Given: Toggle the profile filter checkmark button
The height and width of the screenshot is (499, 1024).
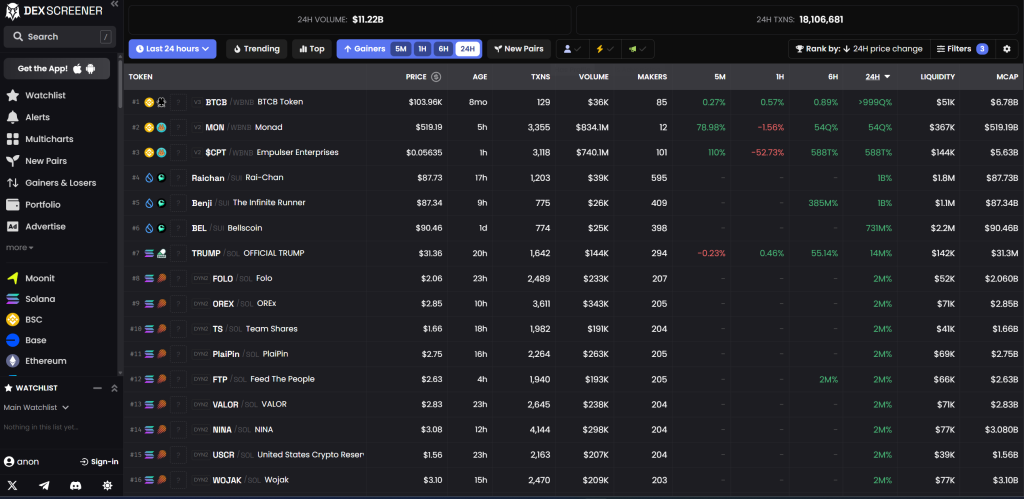Looking at the screenshot, I should pyautogui.click(x=571, y=48).
